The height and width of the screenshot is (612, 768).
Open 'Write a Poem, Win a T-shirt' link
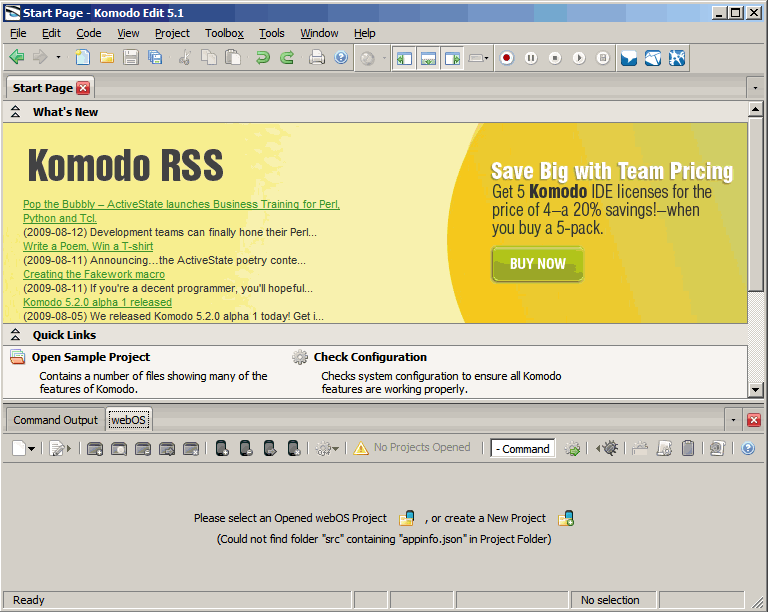pyautogui.click(x=88, y=246)
